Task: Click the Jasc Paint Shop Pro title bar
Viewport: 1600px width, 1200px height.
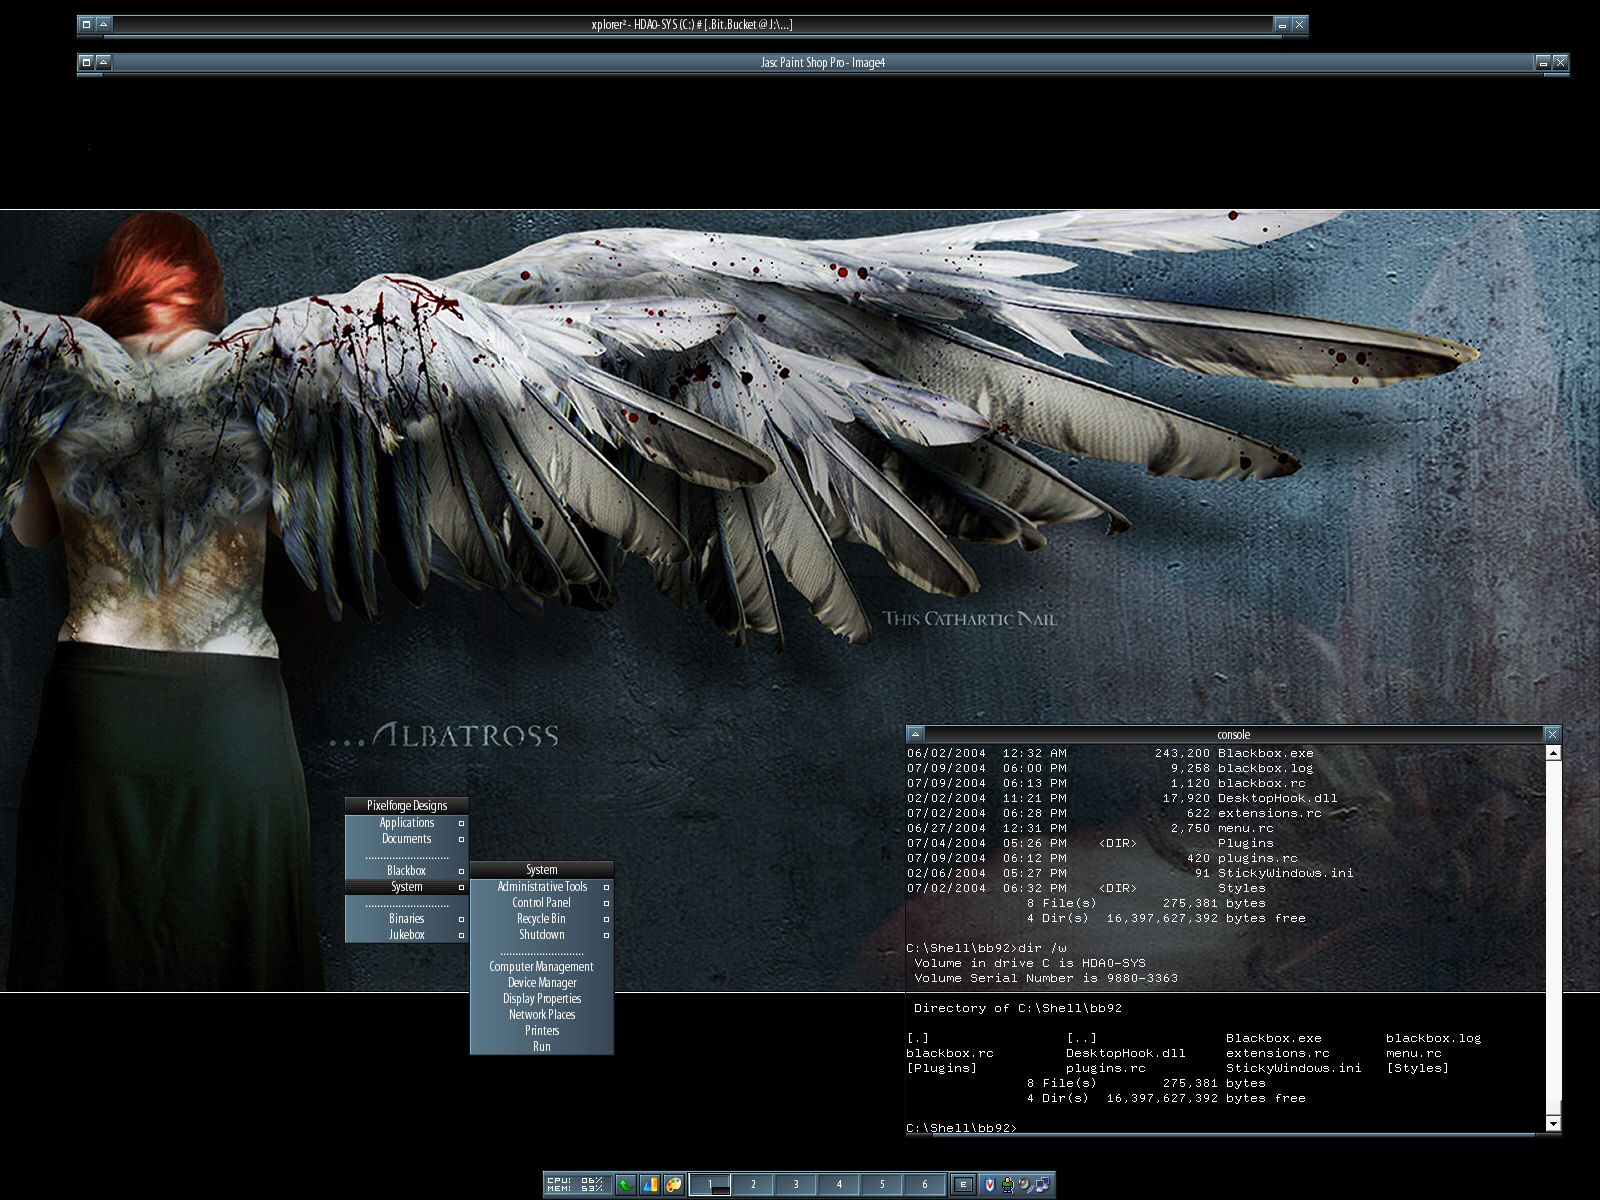Action: [822, 62]
